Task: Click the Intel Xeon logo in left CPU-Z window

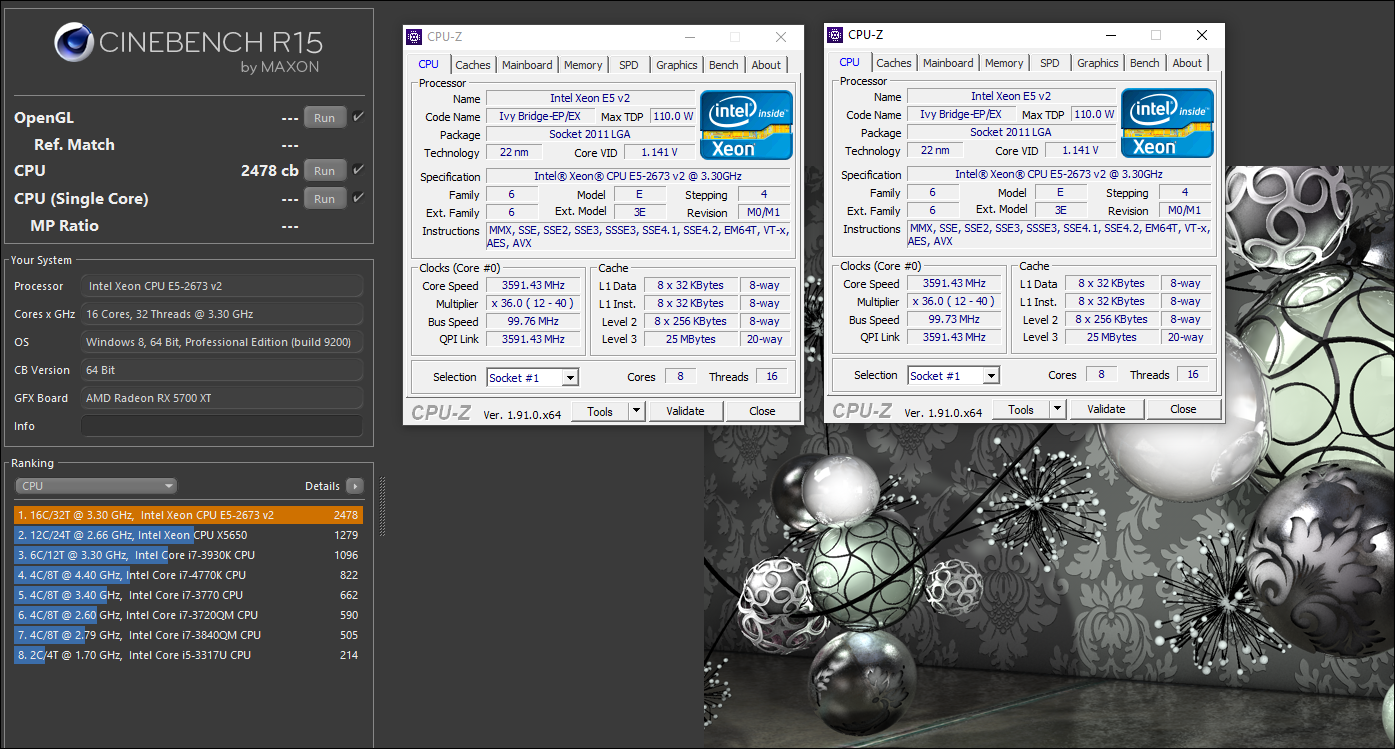Action: pos(746,125)
